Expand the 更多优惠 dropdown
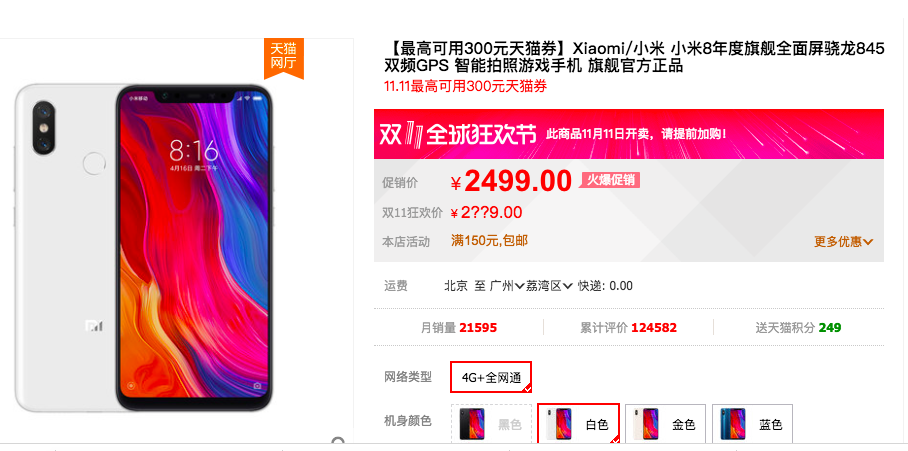Viewport: 908px width, 451px height. pos(843,241)
